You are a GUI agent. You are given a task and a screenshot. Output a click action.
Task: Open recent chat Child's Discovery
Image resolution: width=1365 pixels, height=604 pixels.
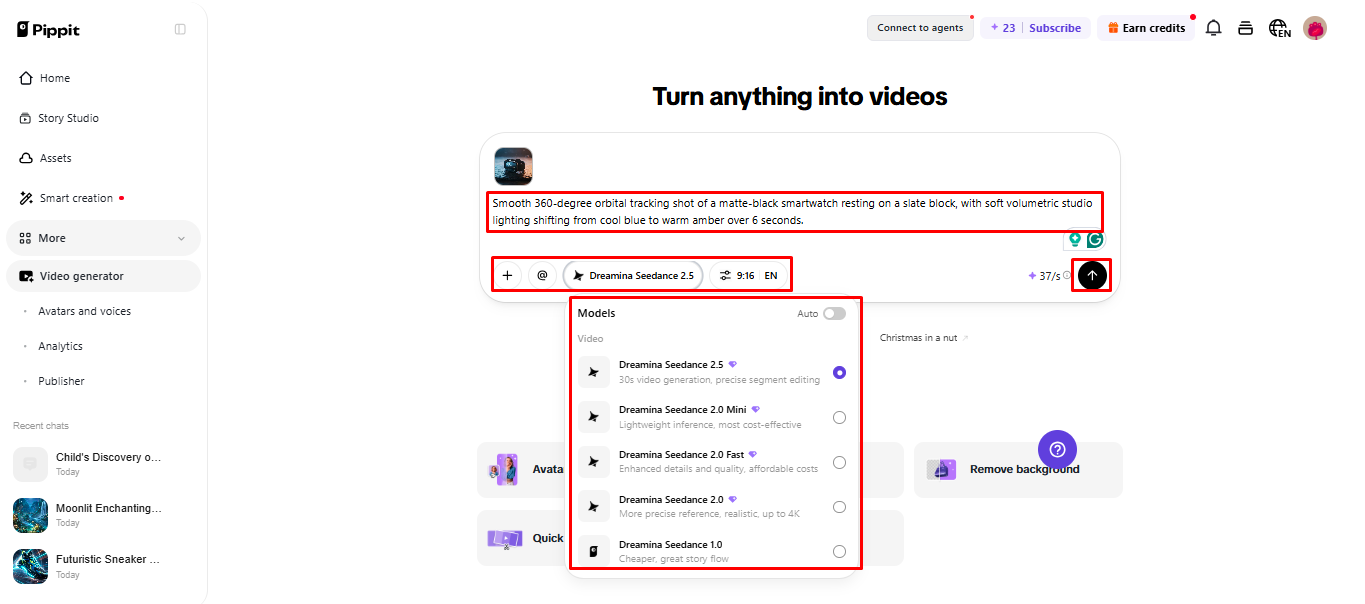pos(103,464)
